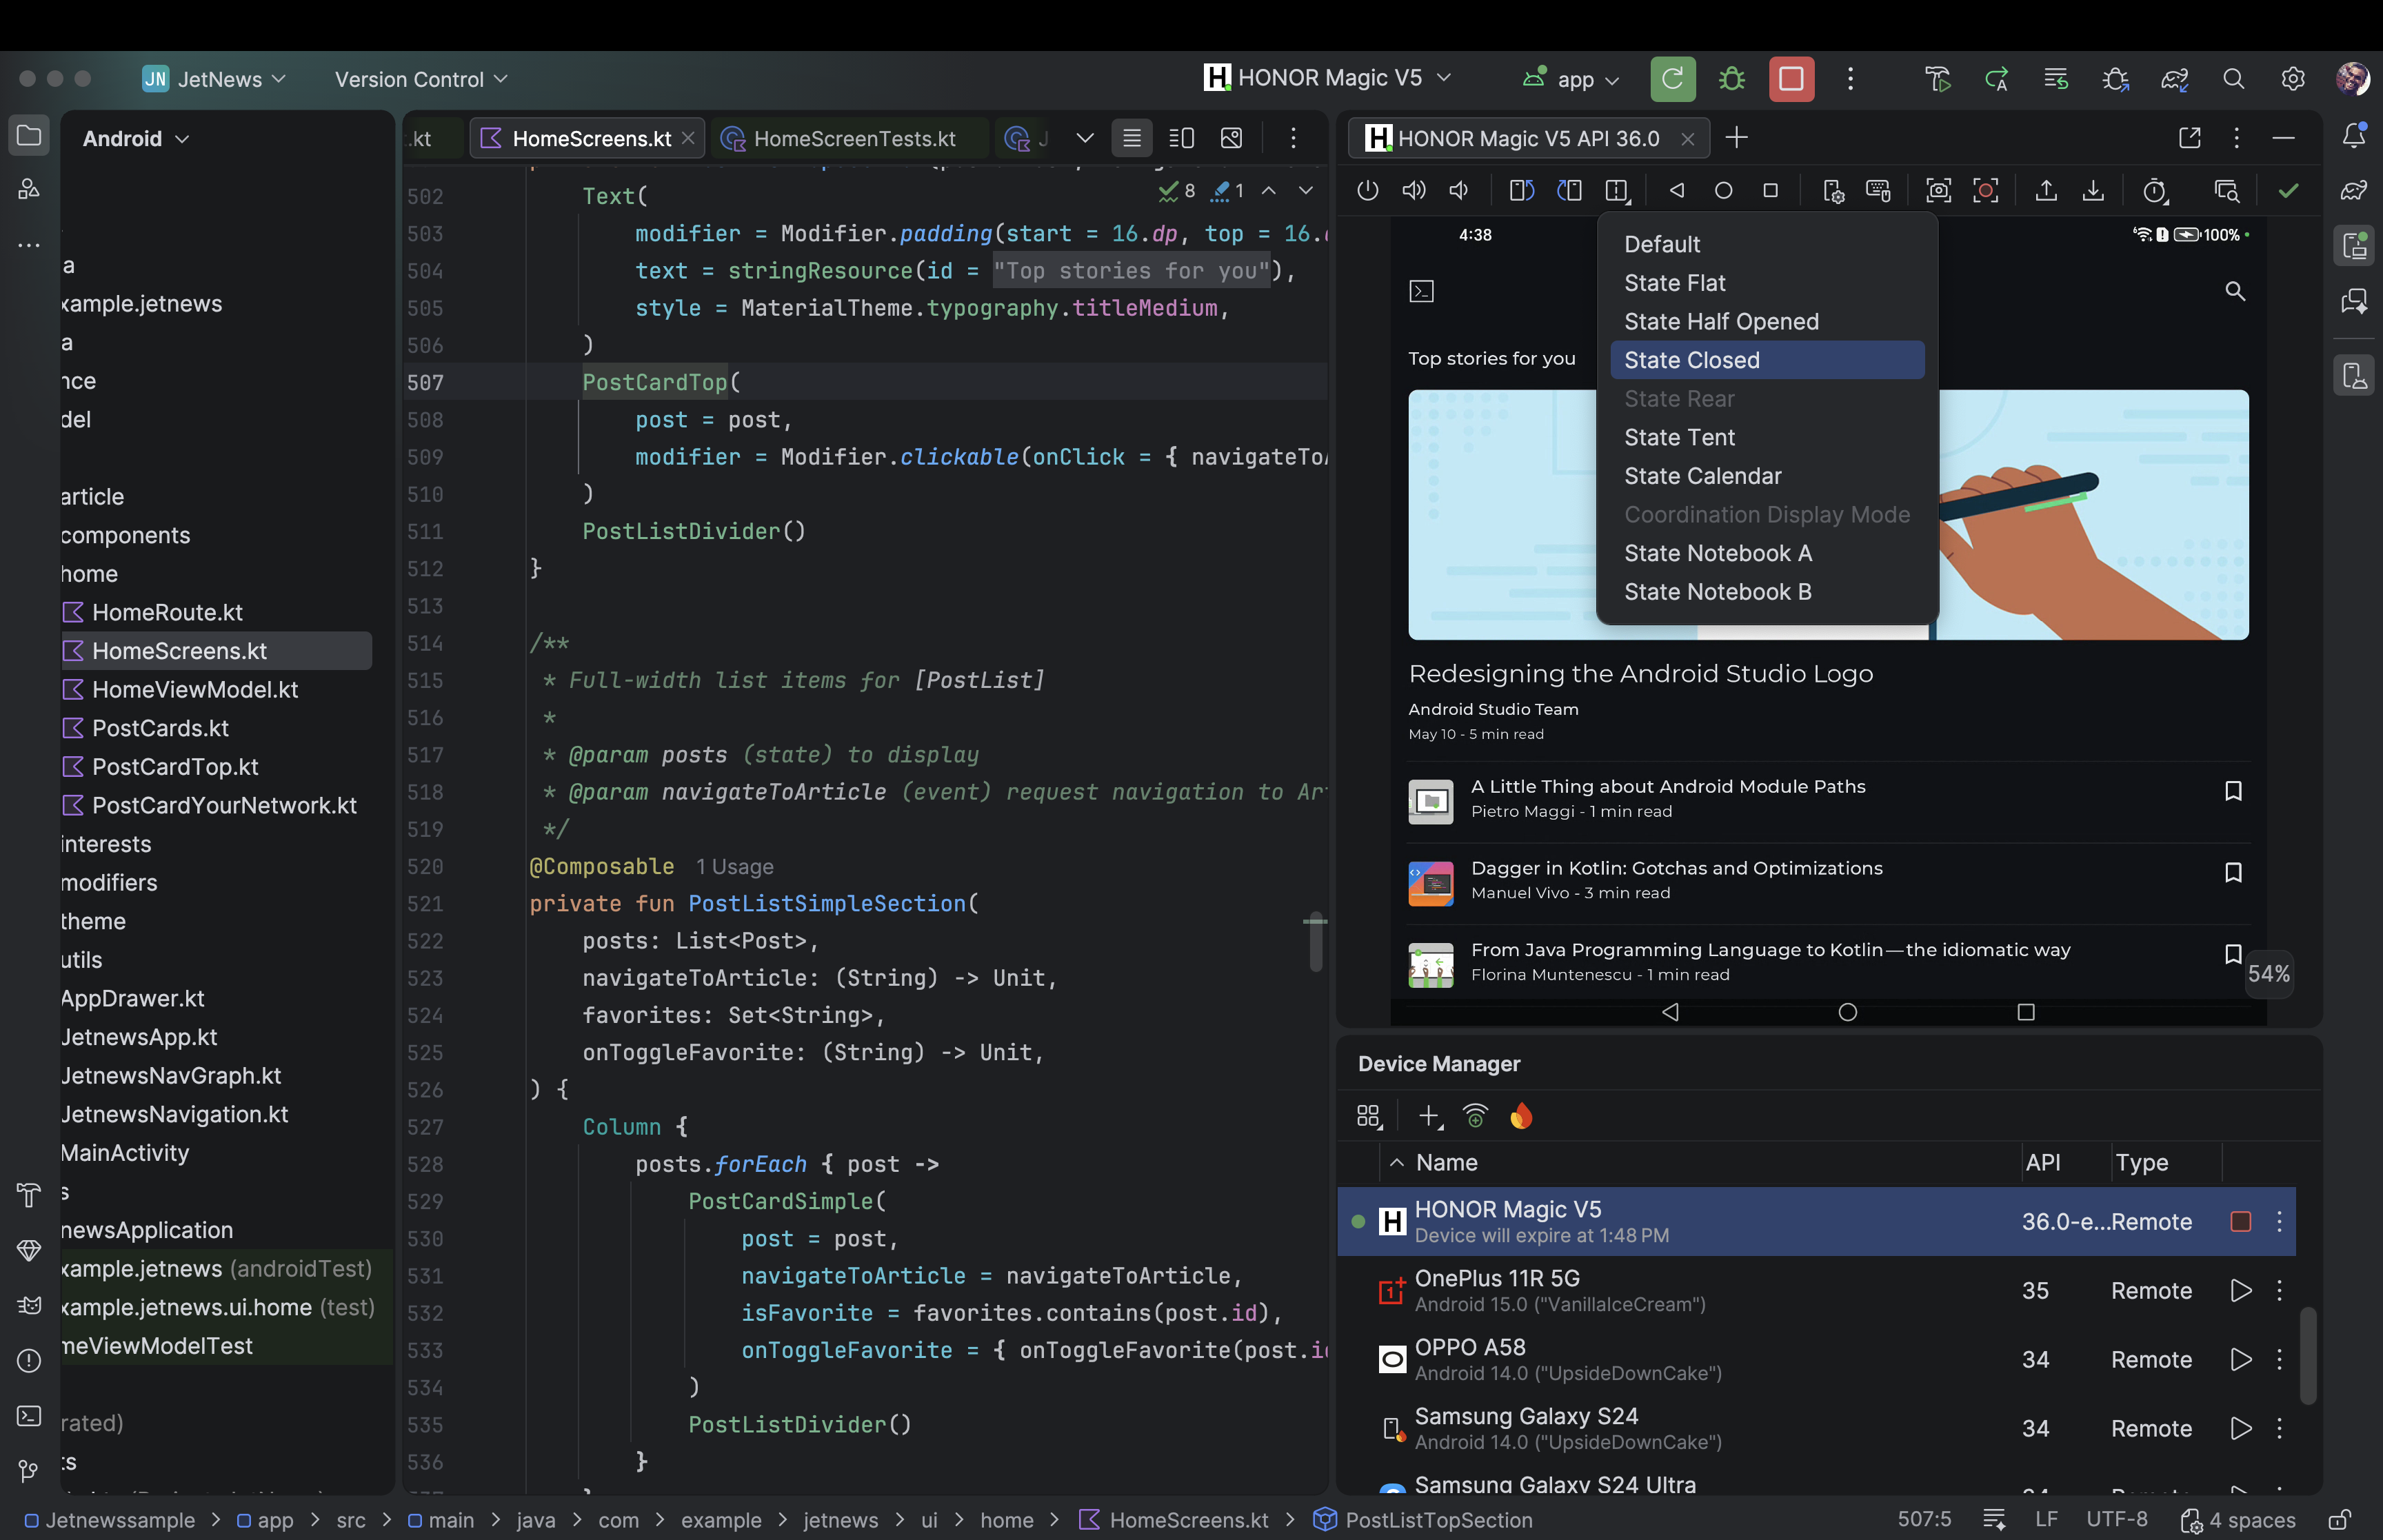Click the Device Manager list scrollbar
Viewport: 2383px width, 1540px height.
pos(2308,1356)
